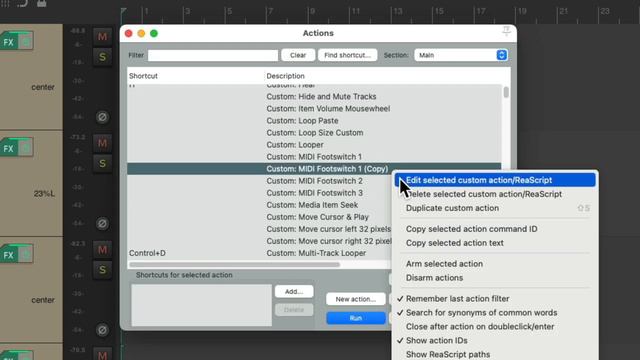Invert phase on the second track

102,224
